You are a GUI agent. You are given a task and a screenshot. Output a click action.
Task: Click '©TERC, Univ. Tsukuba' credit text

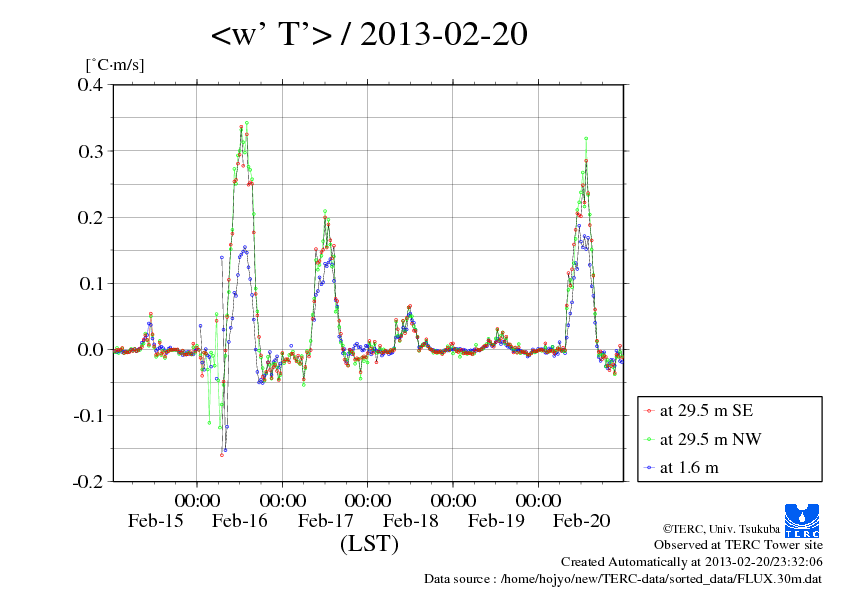pyautogui.click(x=721, y=528)
